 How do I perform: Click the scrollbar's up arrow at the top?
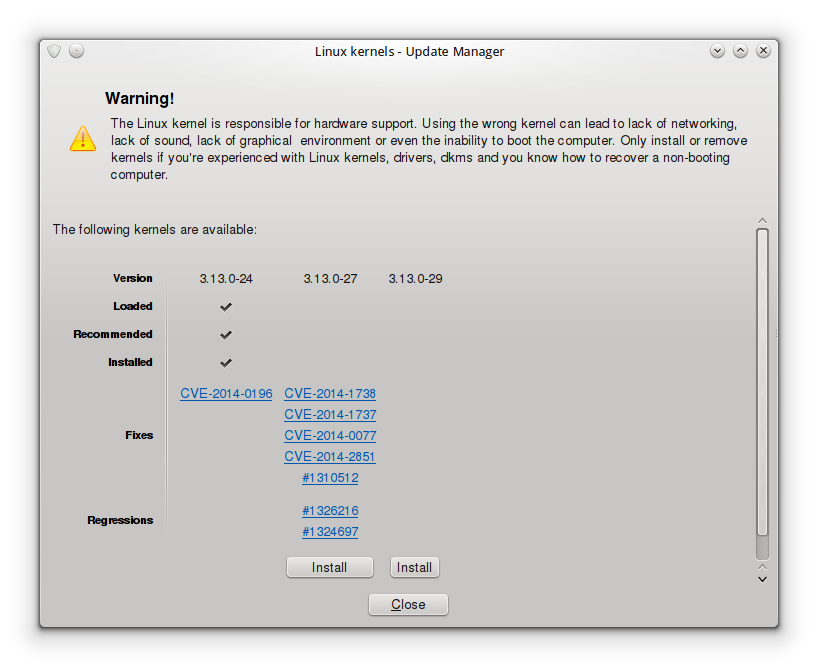point(762,221)
